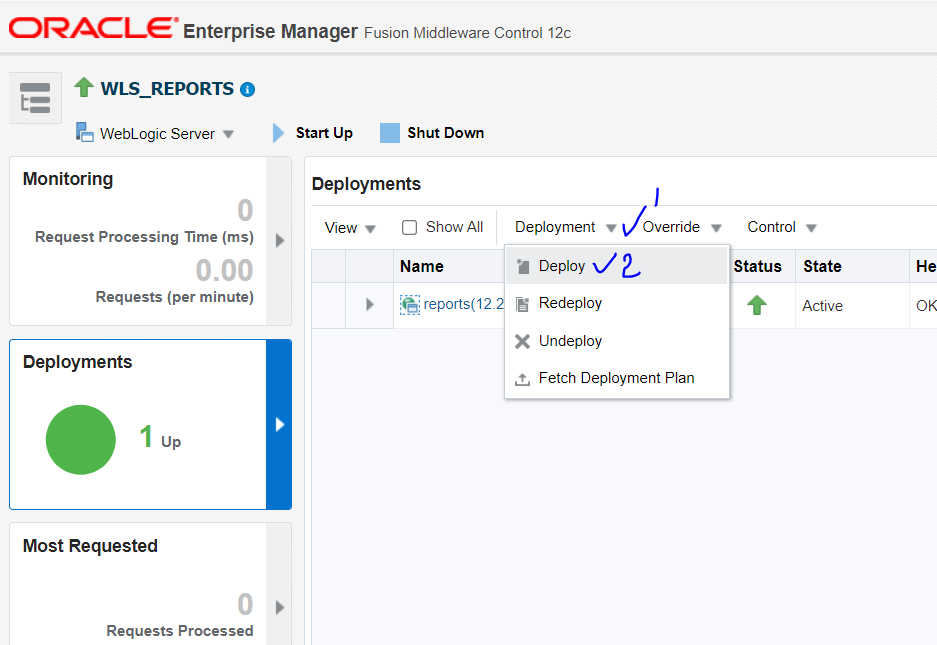Click the green status arrow in reports row
The height and width of the screenshot is (645, 937).
point(757,305)
